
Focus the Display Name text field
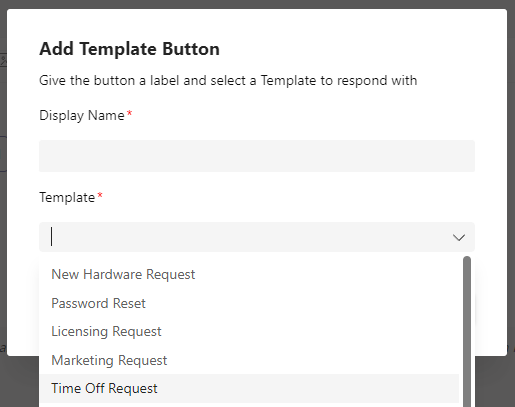pyautogui.click(x=257, y=156)
